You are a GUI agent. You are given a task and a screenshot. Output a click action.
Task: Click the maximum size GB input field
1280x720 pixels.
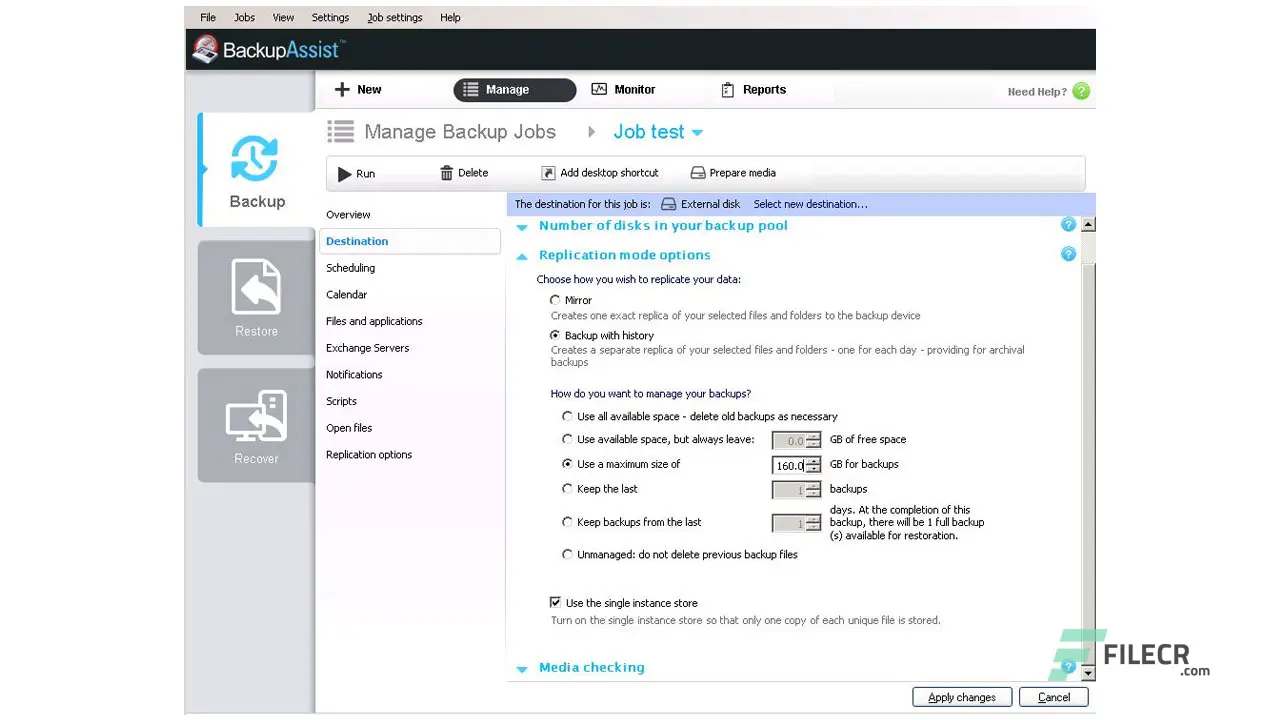789,465
